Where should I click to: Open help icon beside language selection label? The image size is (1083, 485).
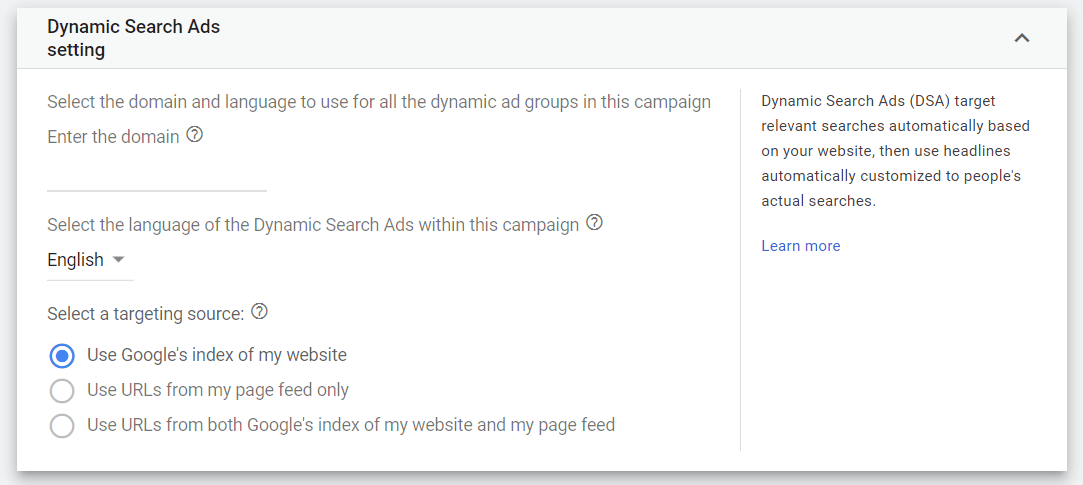click(x=594, y=223)
